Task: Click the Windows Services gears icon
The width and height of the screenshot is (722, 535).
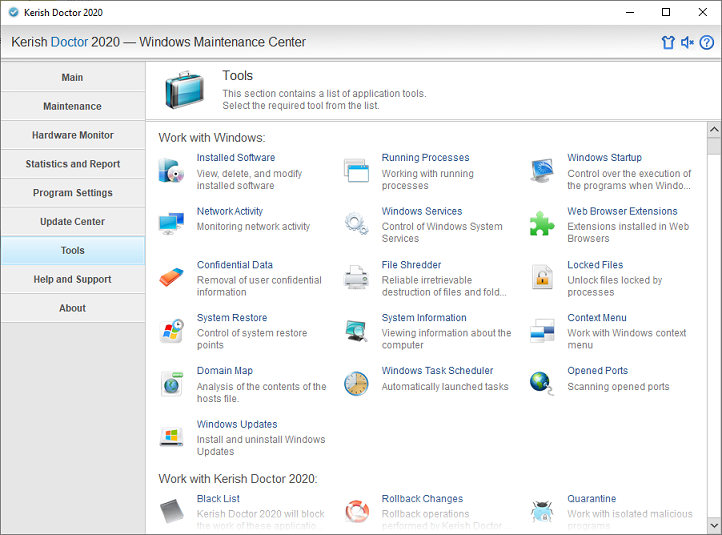Action: [x=356, y=224]
